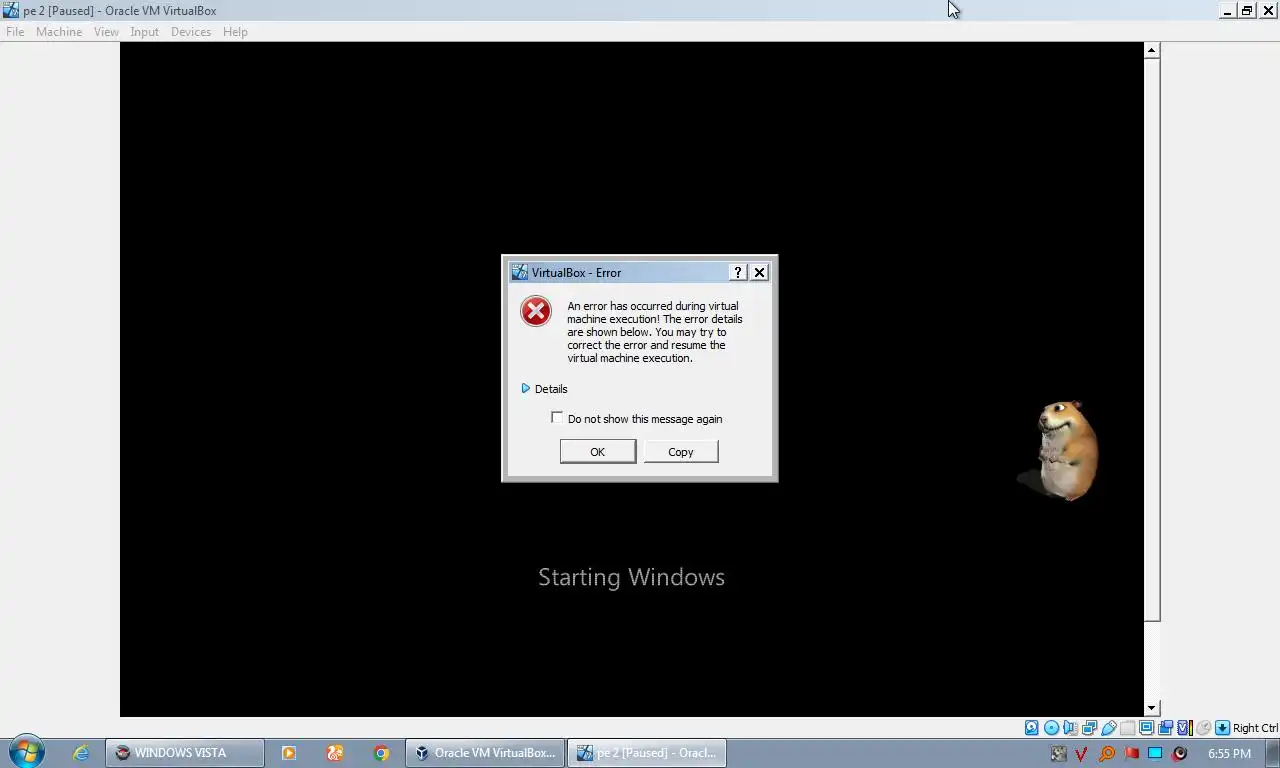Click the Right Ctrl host key label
This screenshot has height=768, width=1280.
[1255, 728]
